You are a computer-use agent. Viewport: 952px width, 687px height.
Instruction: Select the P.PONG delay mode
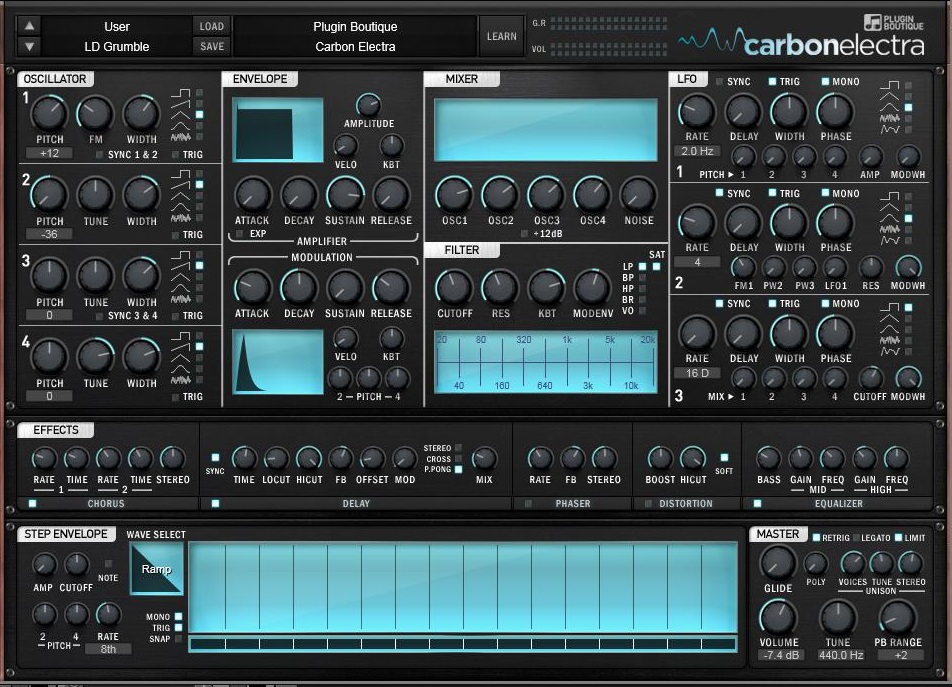(458, 469)
